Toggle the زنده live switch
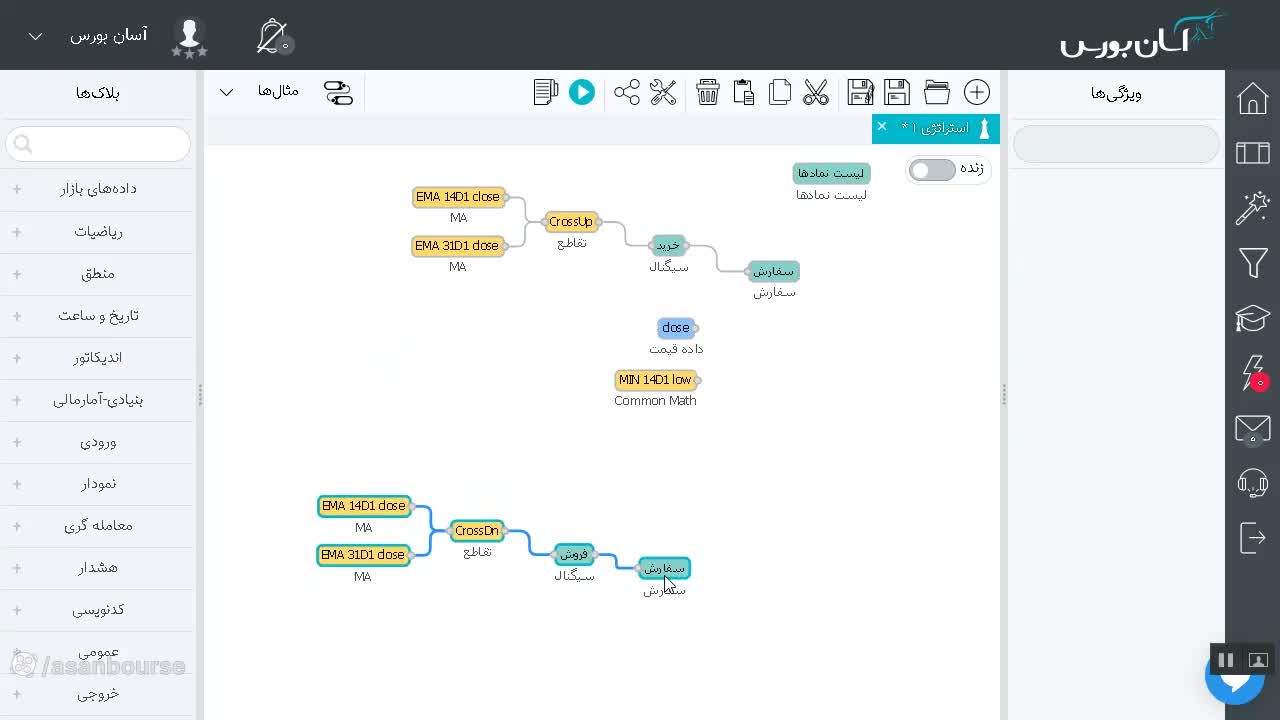 tap(932, 170)
